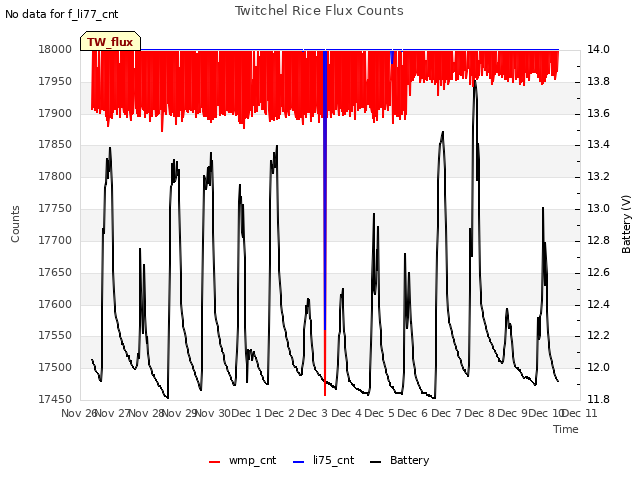
Task: Click the blue li75_cnt legend swatch
Action: pyautogui.click(x=299, y=462)
